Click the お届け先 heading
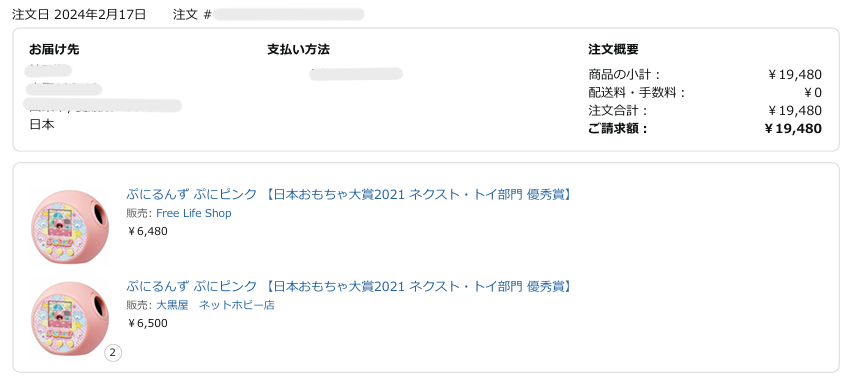Image resolution: width=853 pixels, height=382 pixels. point(54,50)
